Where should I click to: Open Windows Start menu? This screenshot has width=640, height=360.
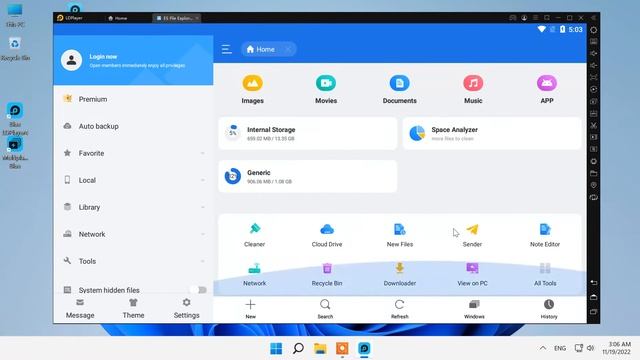pos(276,348)
